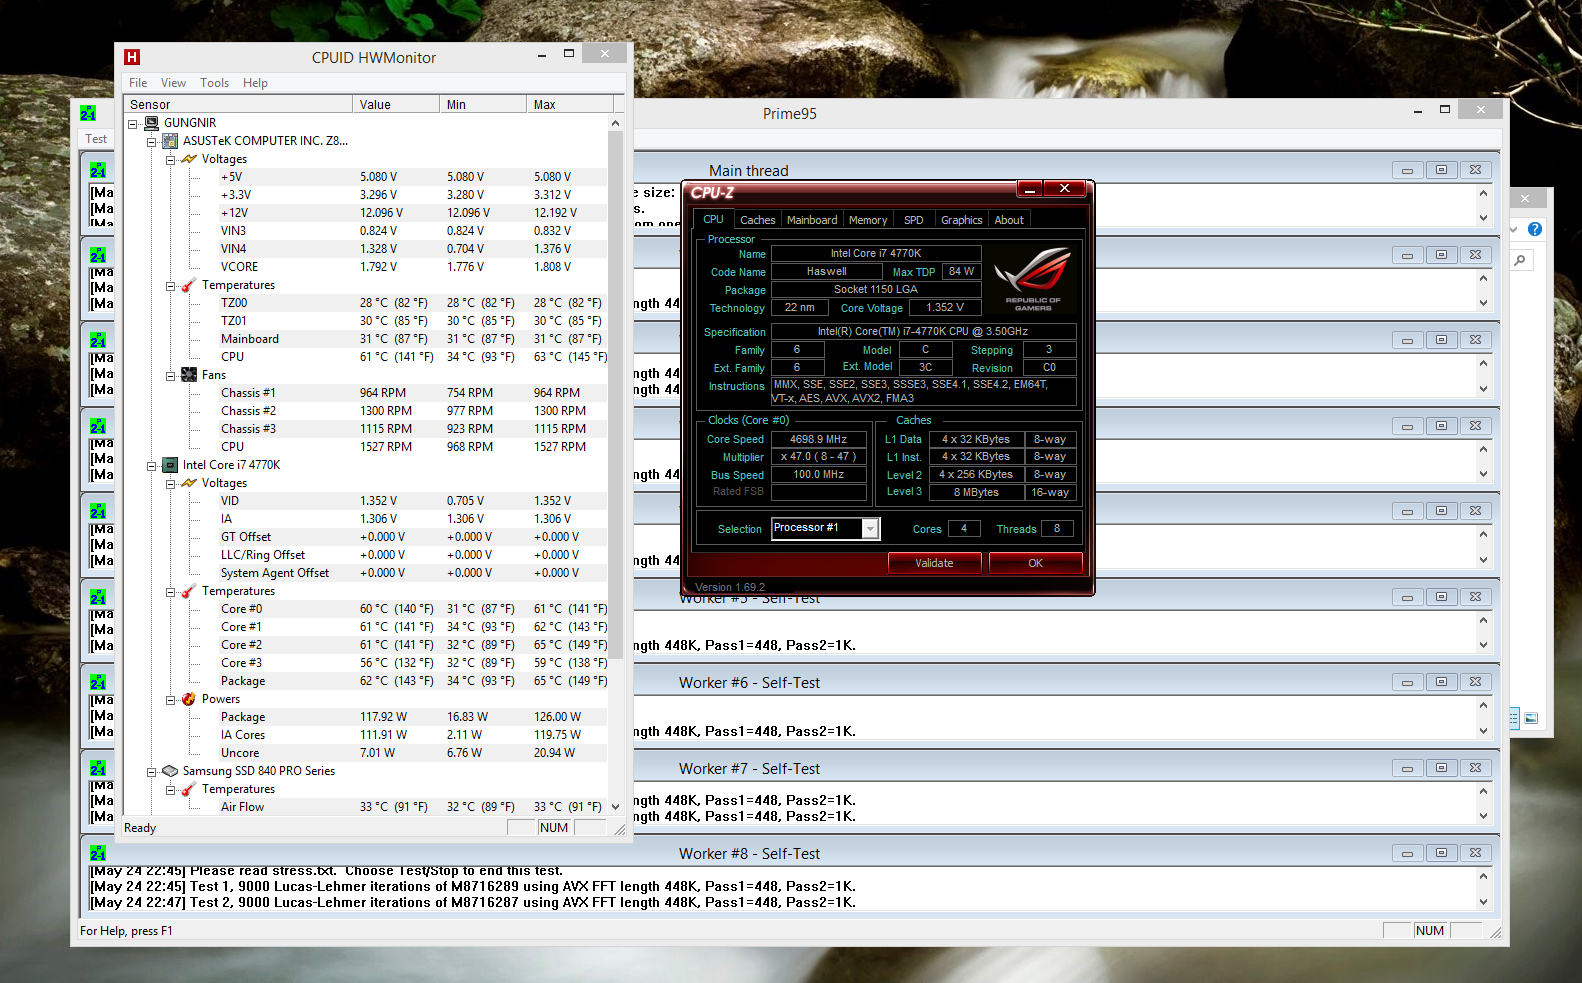This screenshot has width=1582, height=983.
Task: Click the Value column header
Action: tap(396, 104)
